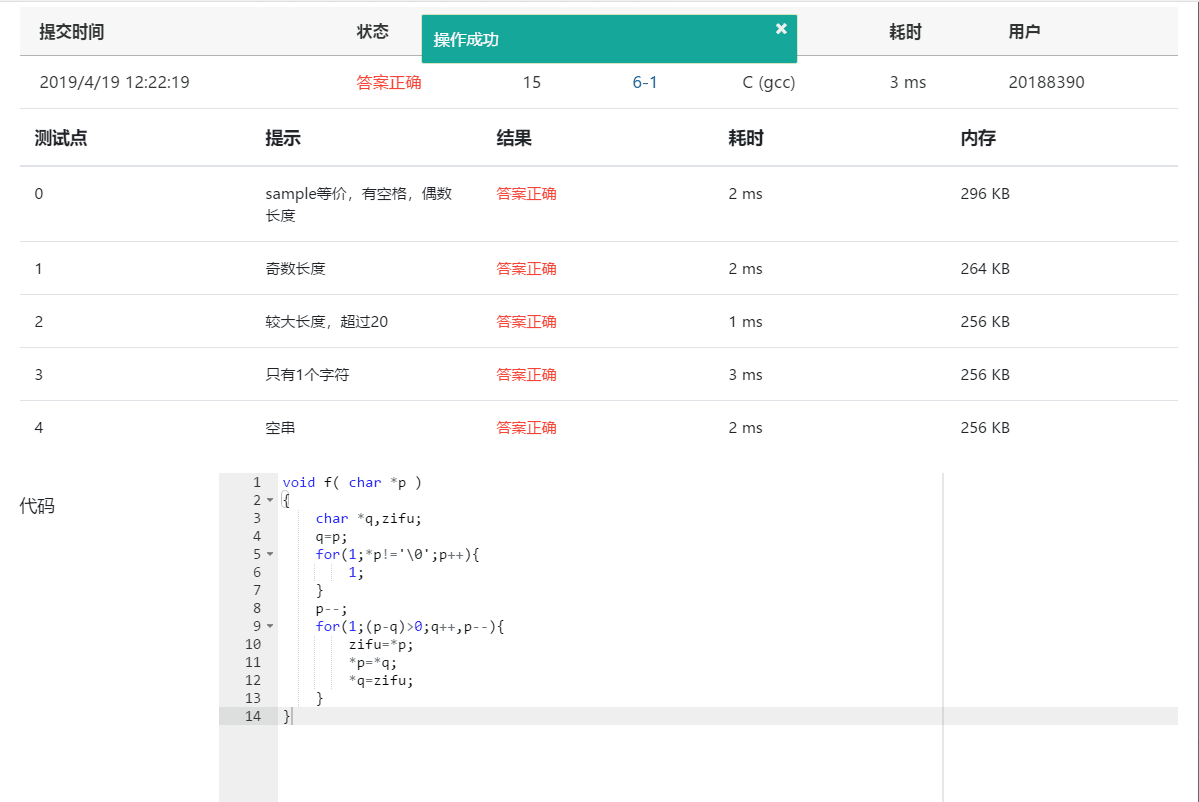This screenshot has height=802, width=1199.
Task: Click the 296 KB memory value
Action: point(985,194)
